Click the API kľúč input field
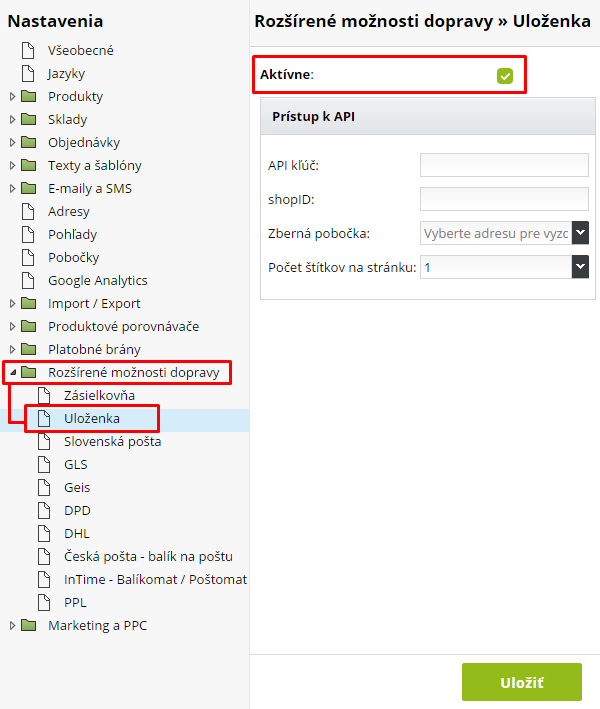This screenshot has width=600, height=709. [504, 165]
